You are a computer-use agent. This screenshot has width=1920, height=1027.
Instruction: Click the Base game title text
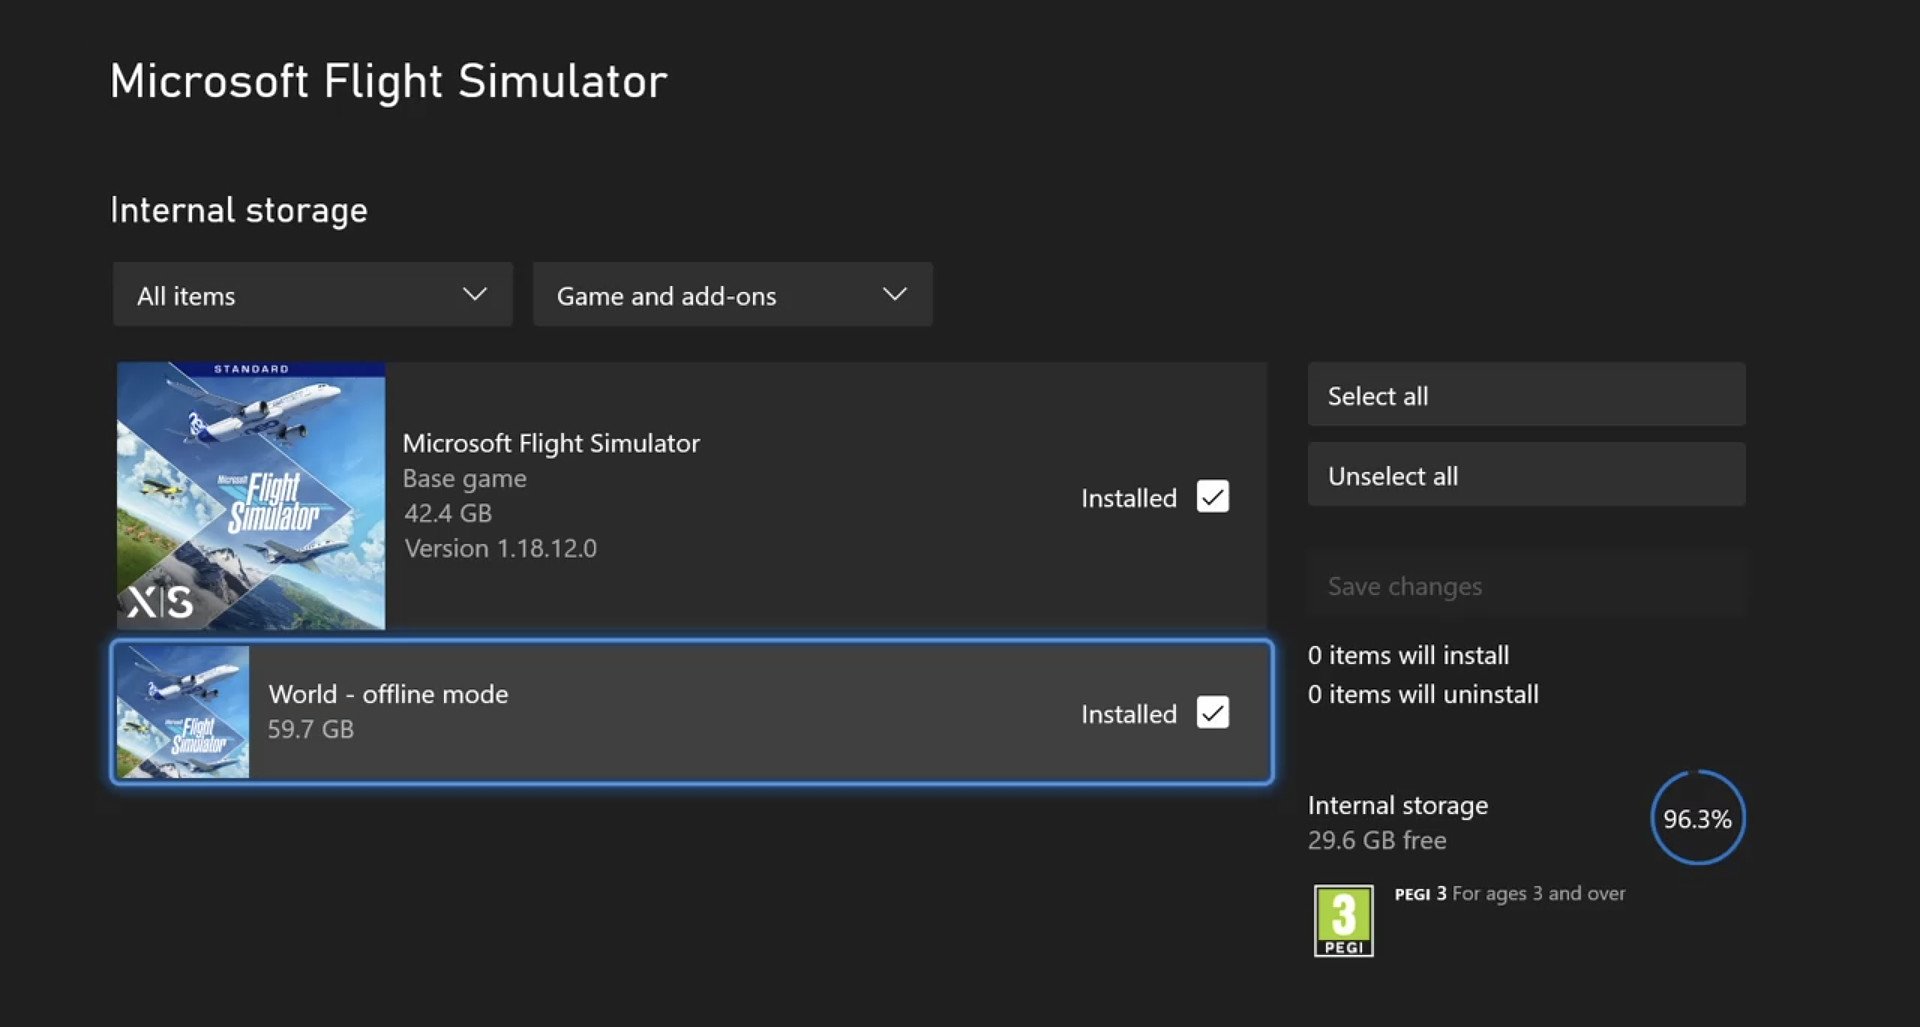tap(551, 443)
